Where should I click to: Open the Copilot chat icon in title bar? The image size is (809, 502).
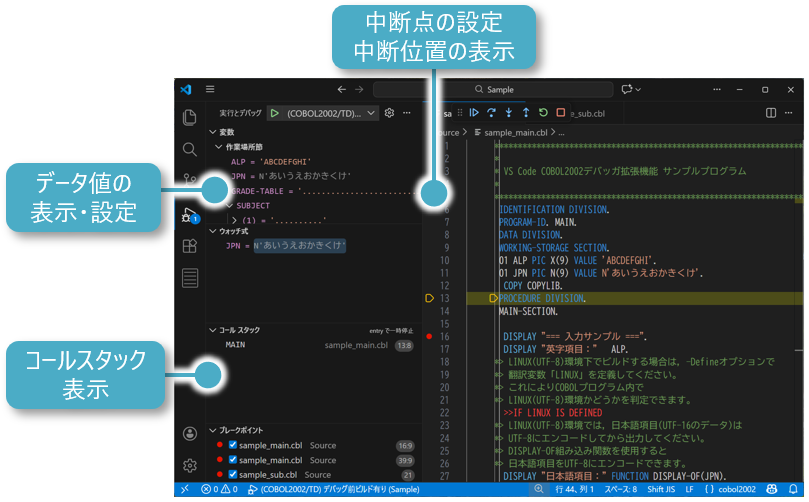(627, 89)
